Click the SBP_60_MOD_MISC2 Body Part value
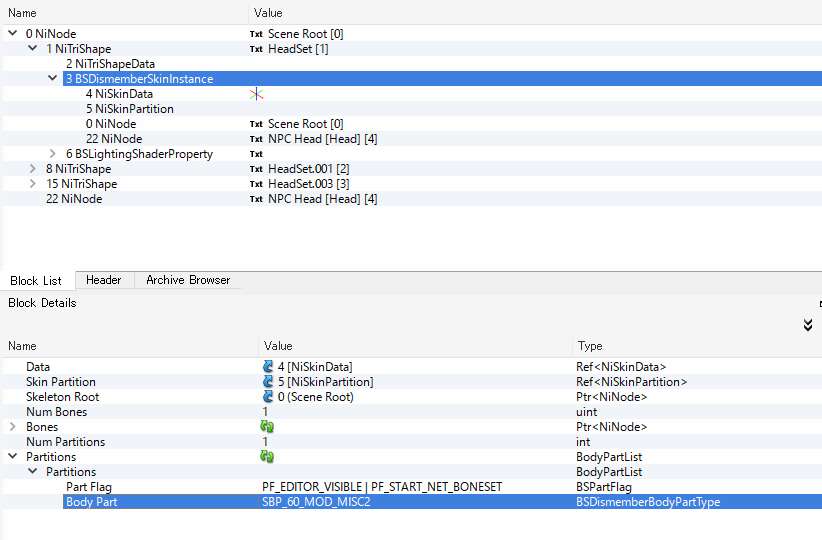Image resolution: width=822 pixels, height=540 pixels. pyautogui.click(x=316, y=502)
